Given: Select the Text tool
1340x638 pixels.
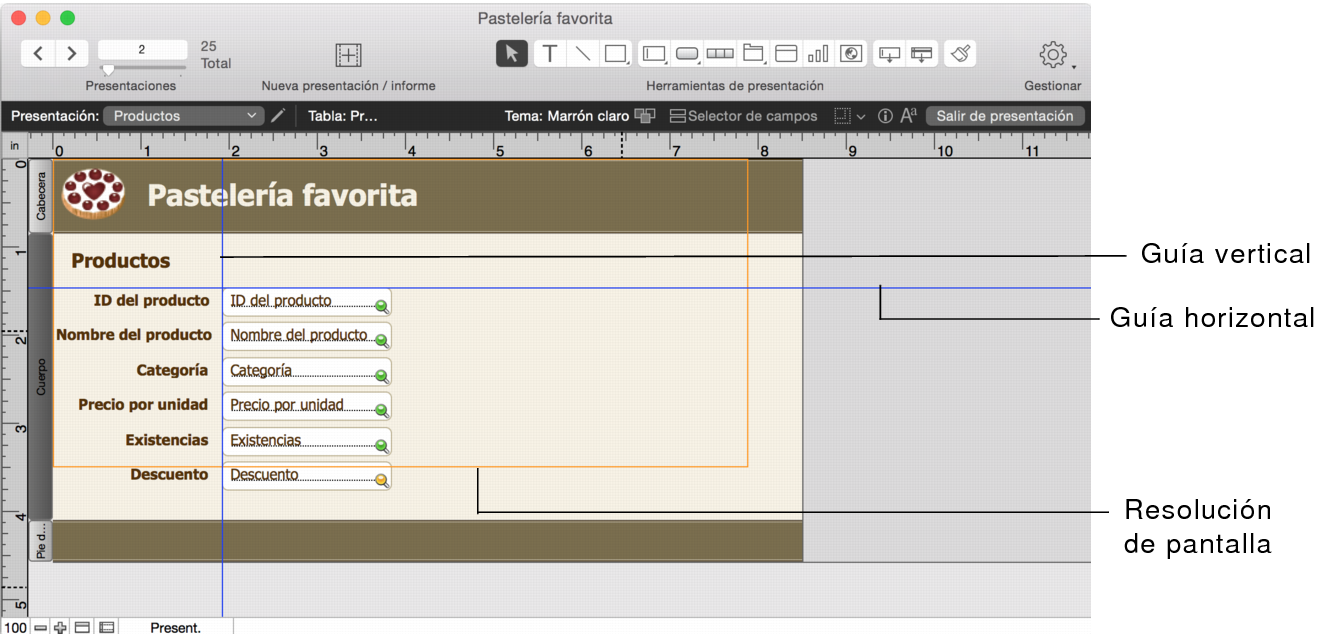Looking at the screenshot, I should (549, 54).
